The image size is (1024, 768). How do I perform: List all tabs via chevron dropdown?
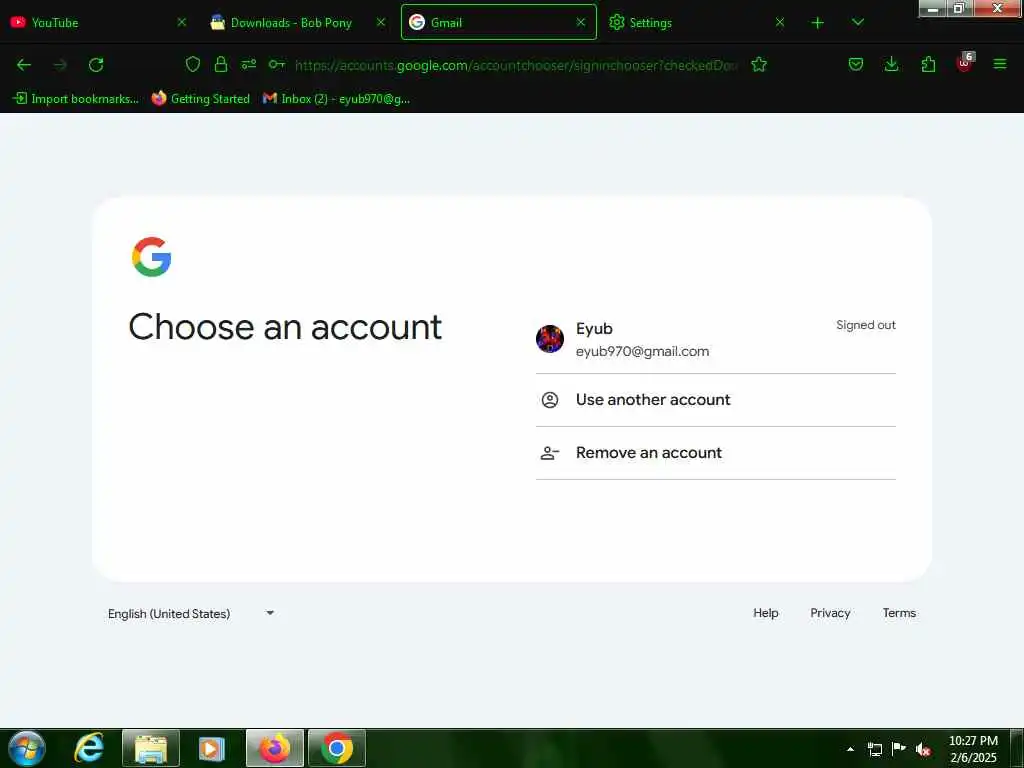tap(858, 22)
